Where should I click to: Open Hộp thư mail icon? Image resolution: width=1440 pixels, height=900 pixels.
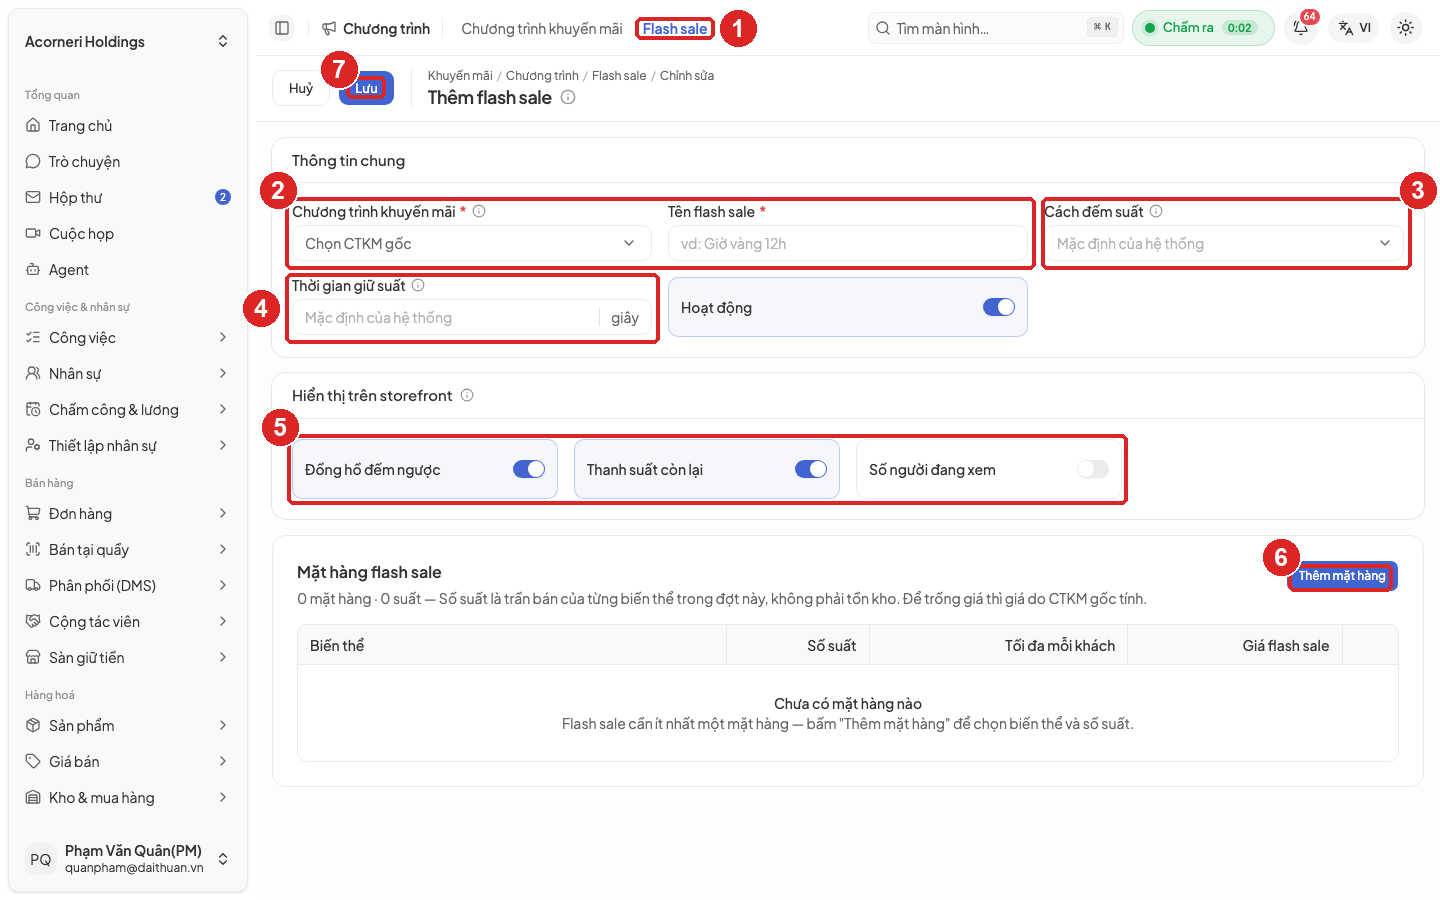tap(33, 197)
